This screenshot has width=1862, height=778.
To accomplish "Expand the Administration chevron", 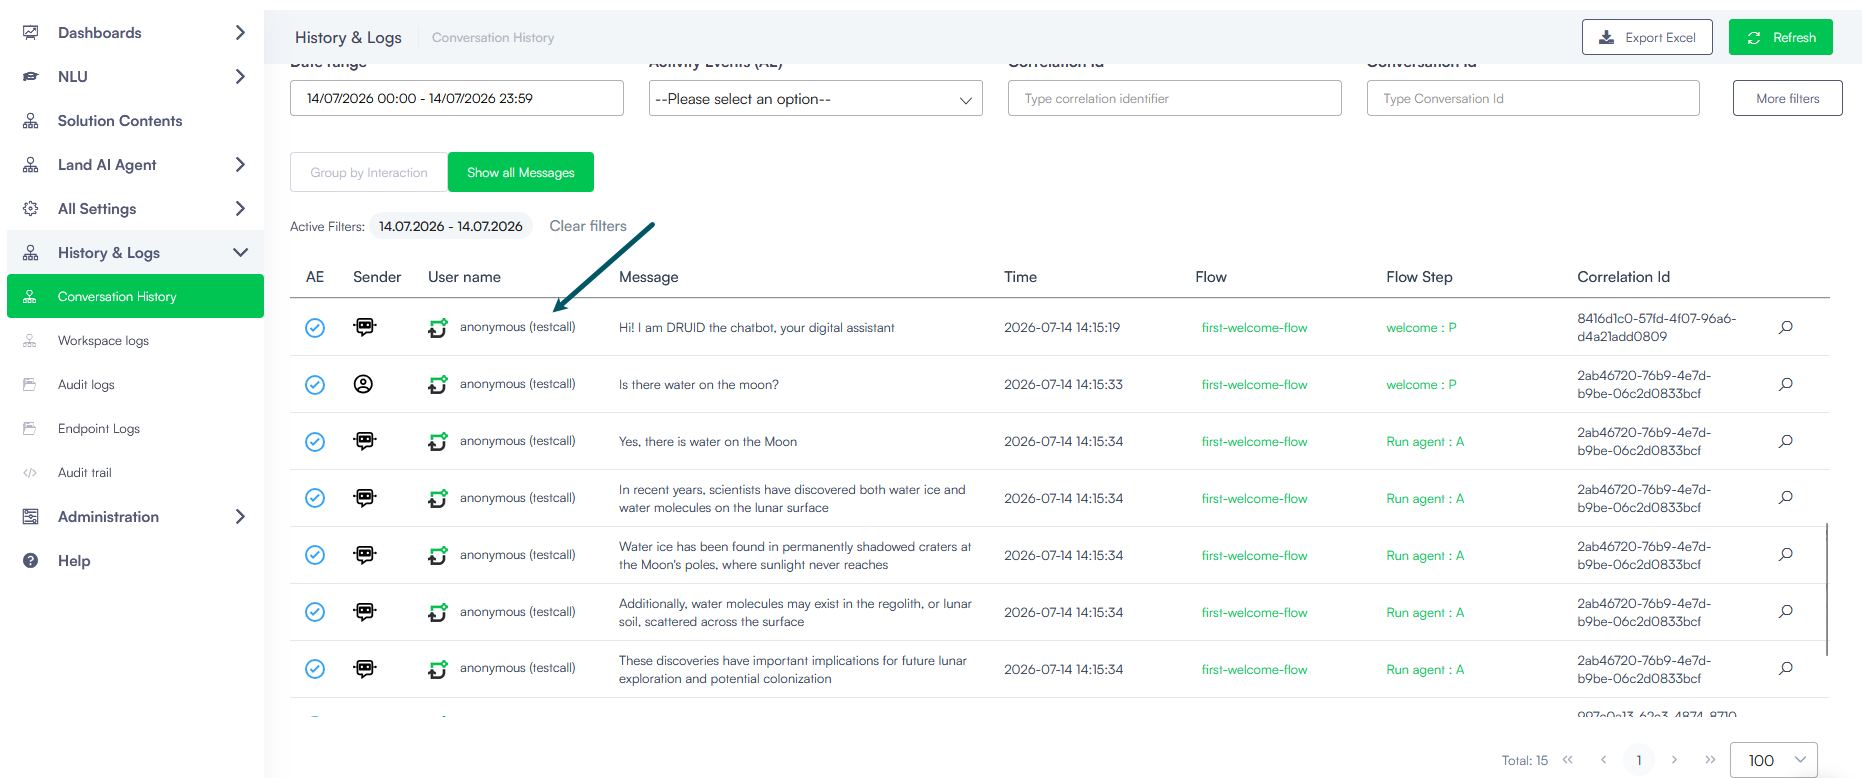I will (x=240, y=517).
